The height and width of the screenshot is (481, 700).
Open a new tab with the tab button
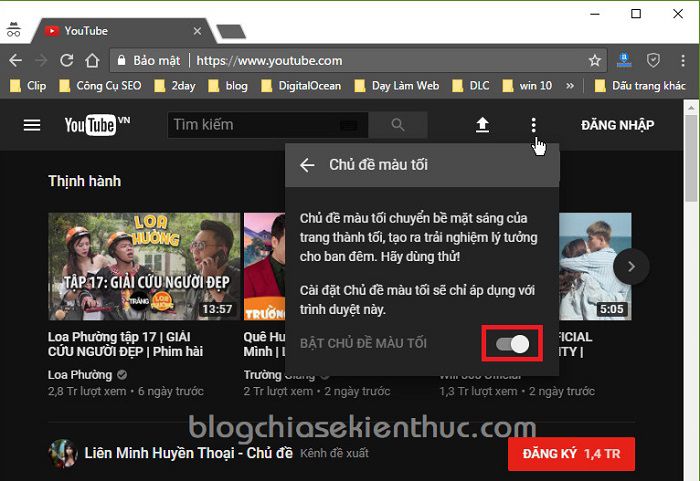231,31
